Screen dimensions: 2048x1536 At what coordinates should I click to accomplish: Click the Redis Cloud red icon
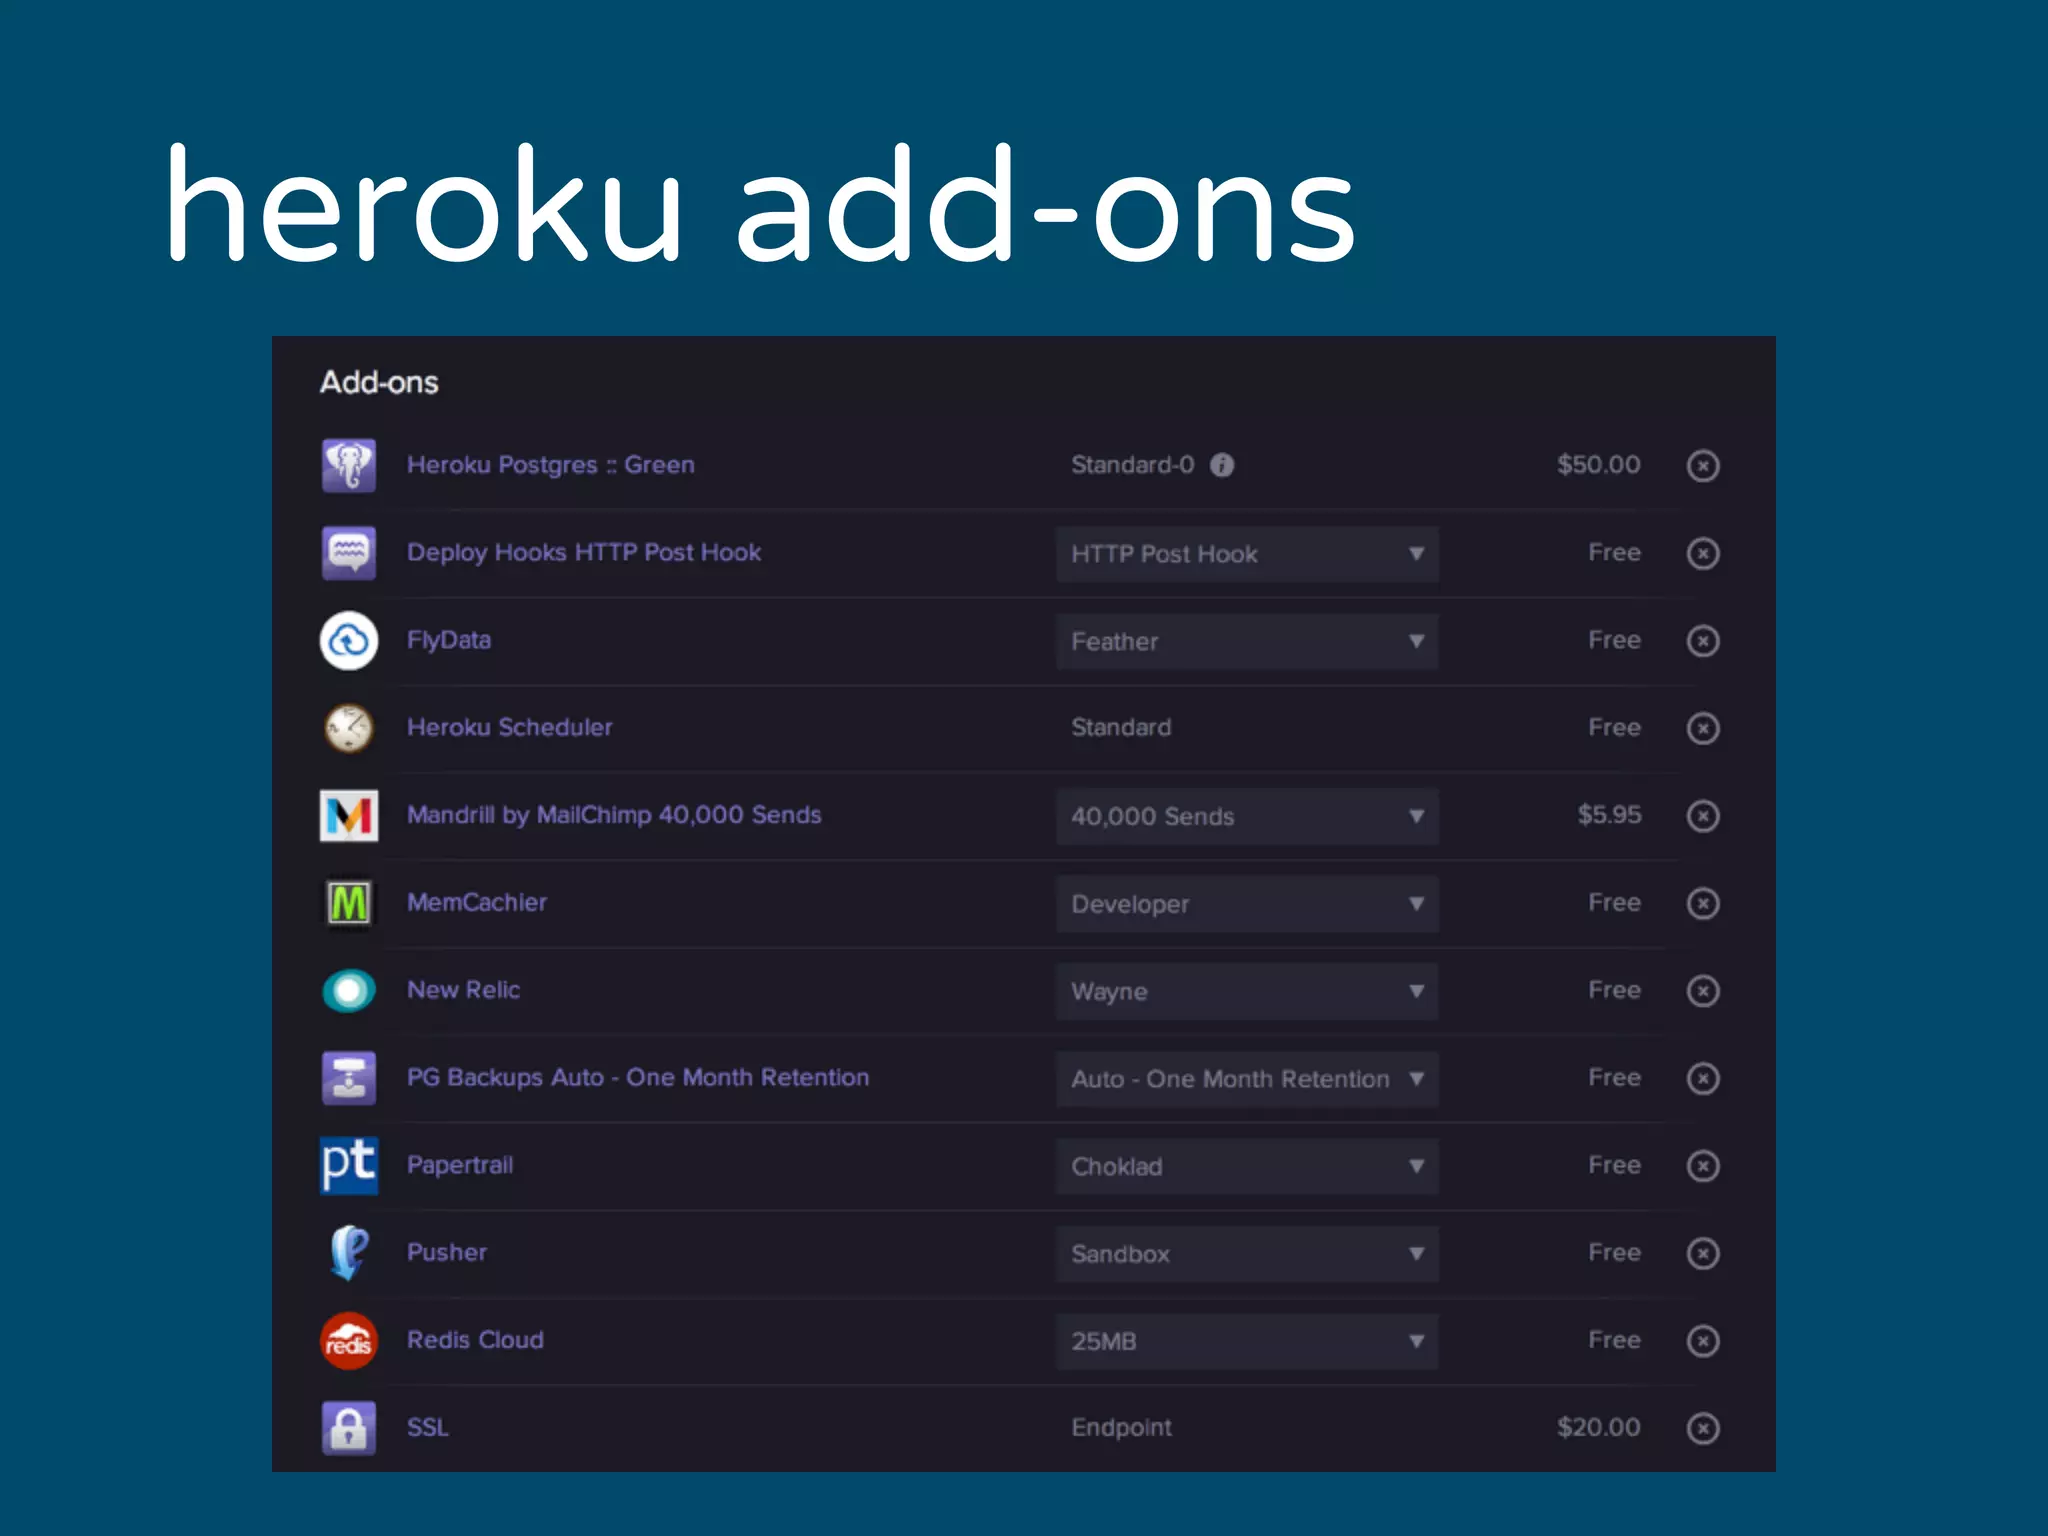349,1340
